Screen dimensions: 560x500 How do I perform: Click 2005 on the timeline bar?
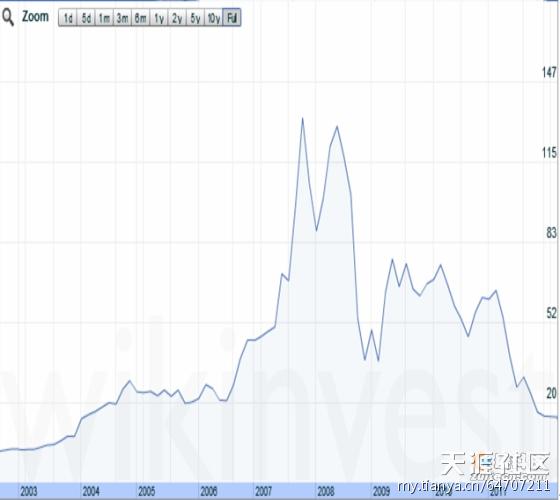tap(146, 491)
